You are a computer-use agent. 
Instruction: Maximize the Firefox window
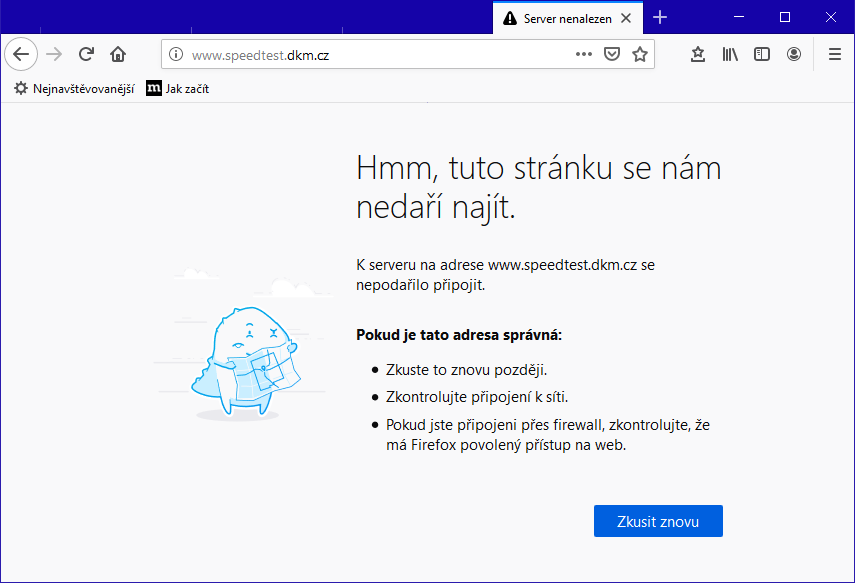[785, 17]
